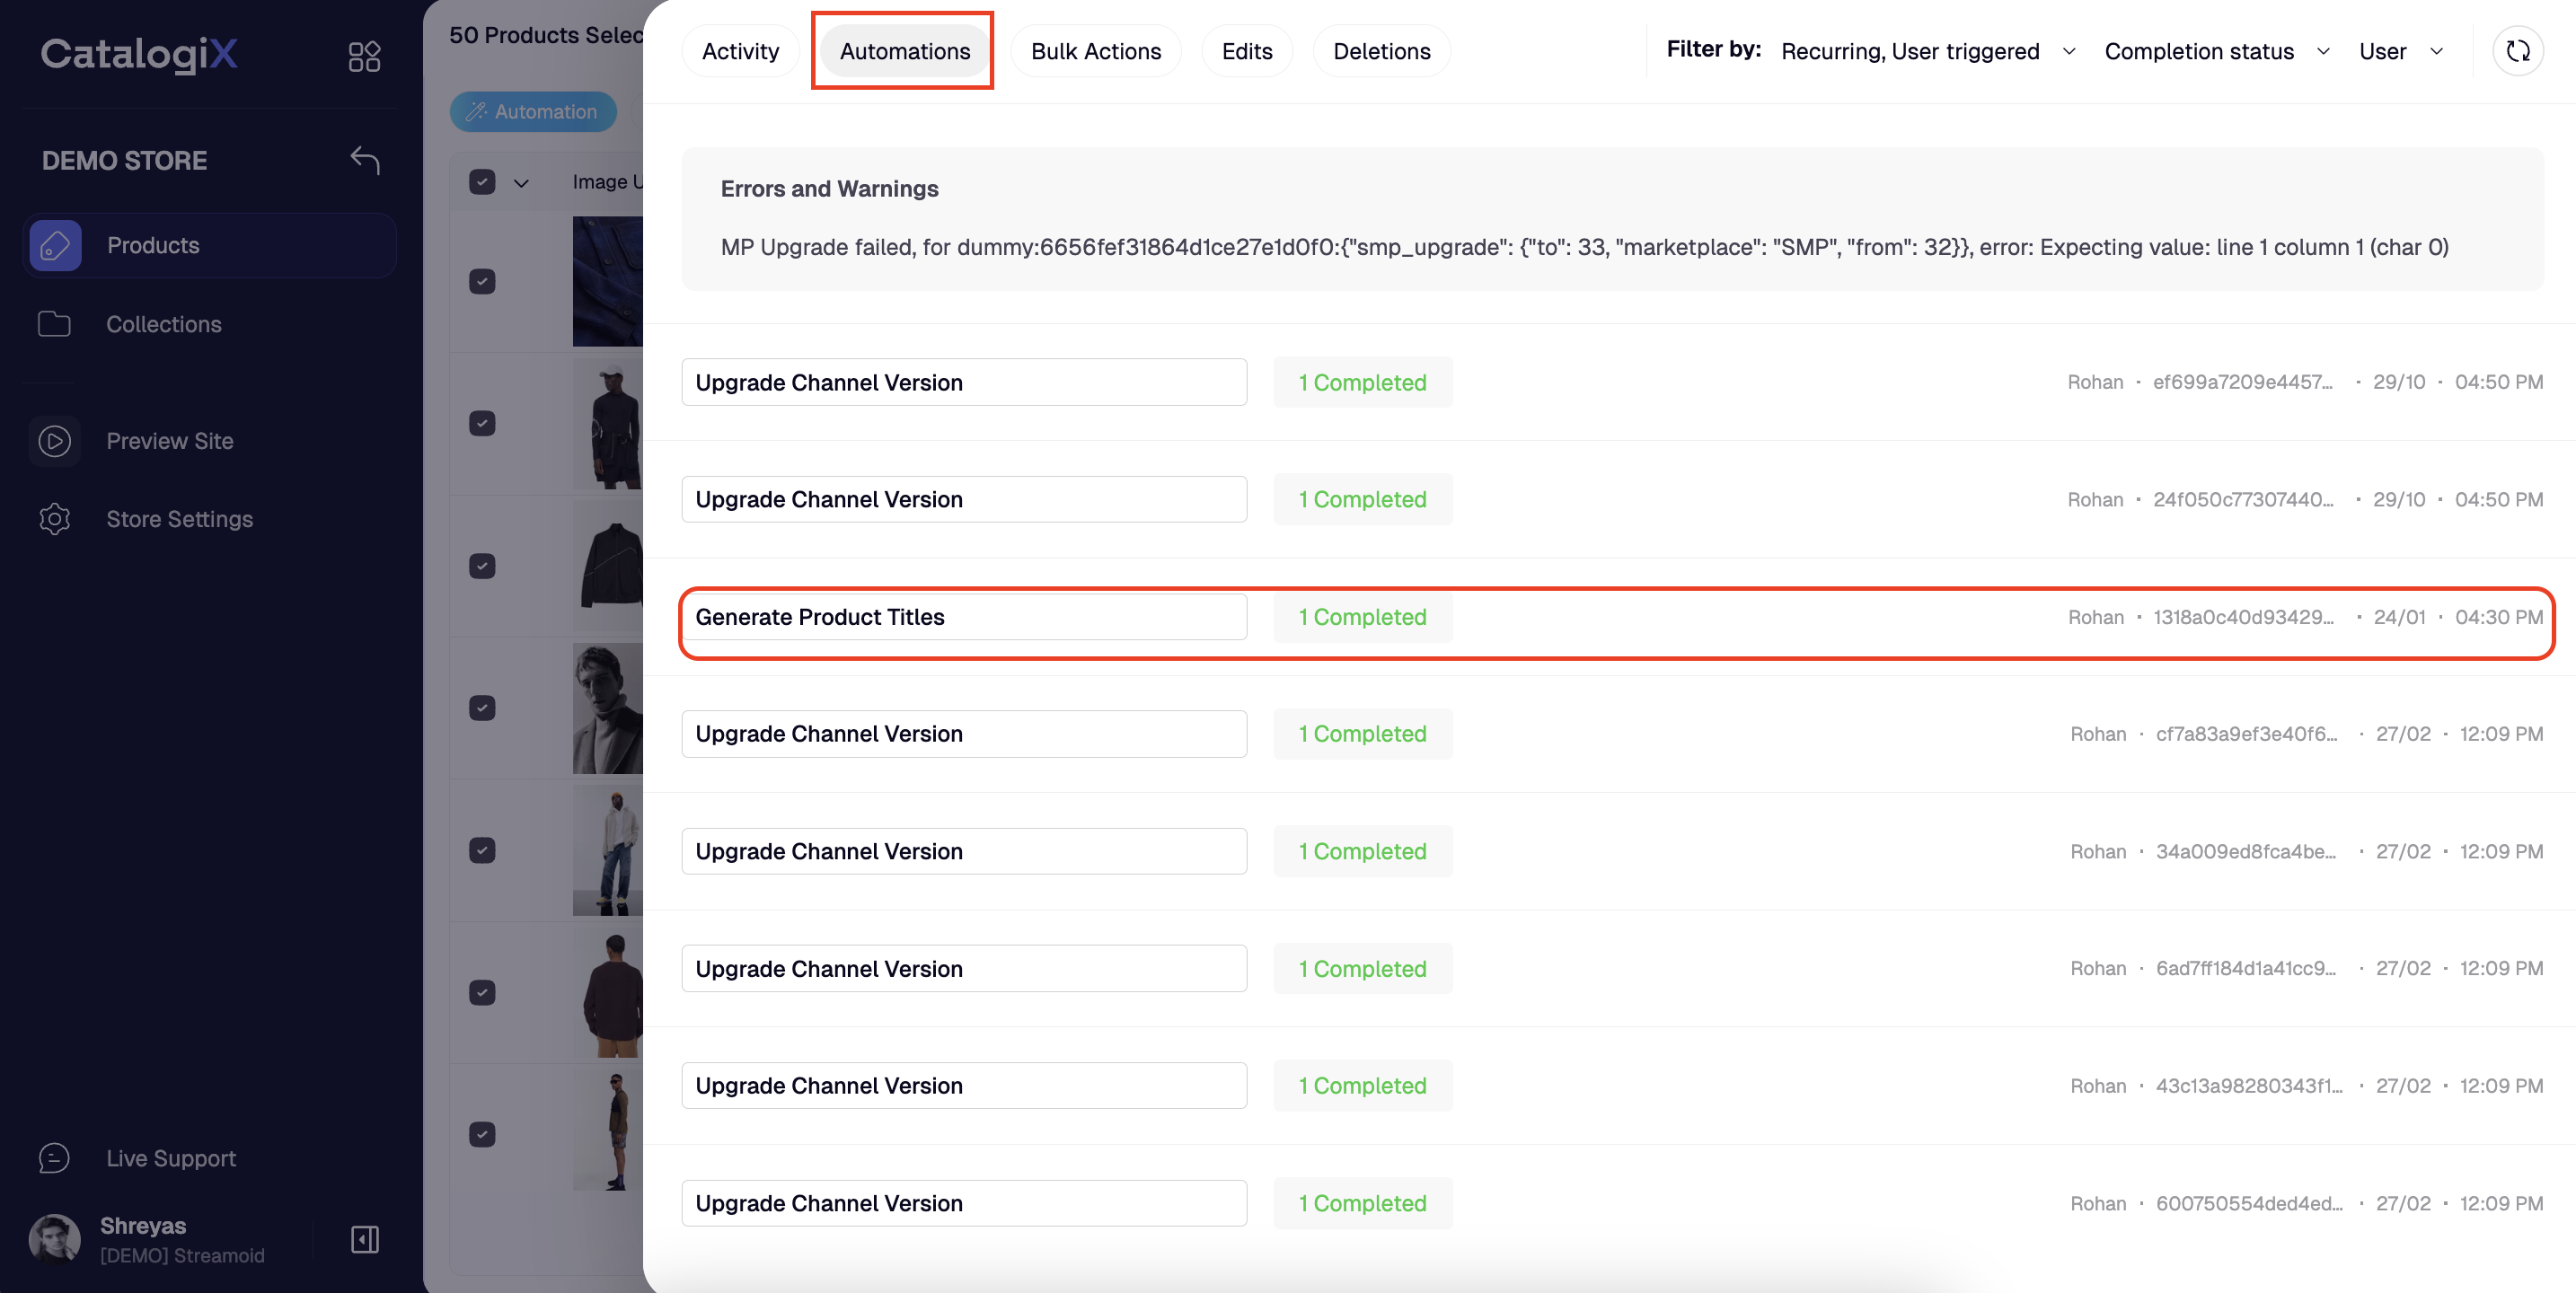Toggle the select-all checkbox in the table header
2576x1293 pixels.
click(x=482, y=182)
